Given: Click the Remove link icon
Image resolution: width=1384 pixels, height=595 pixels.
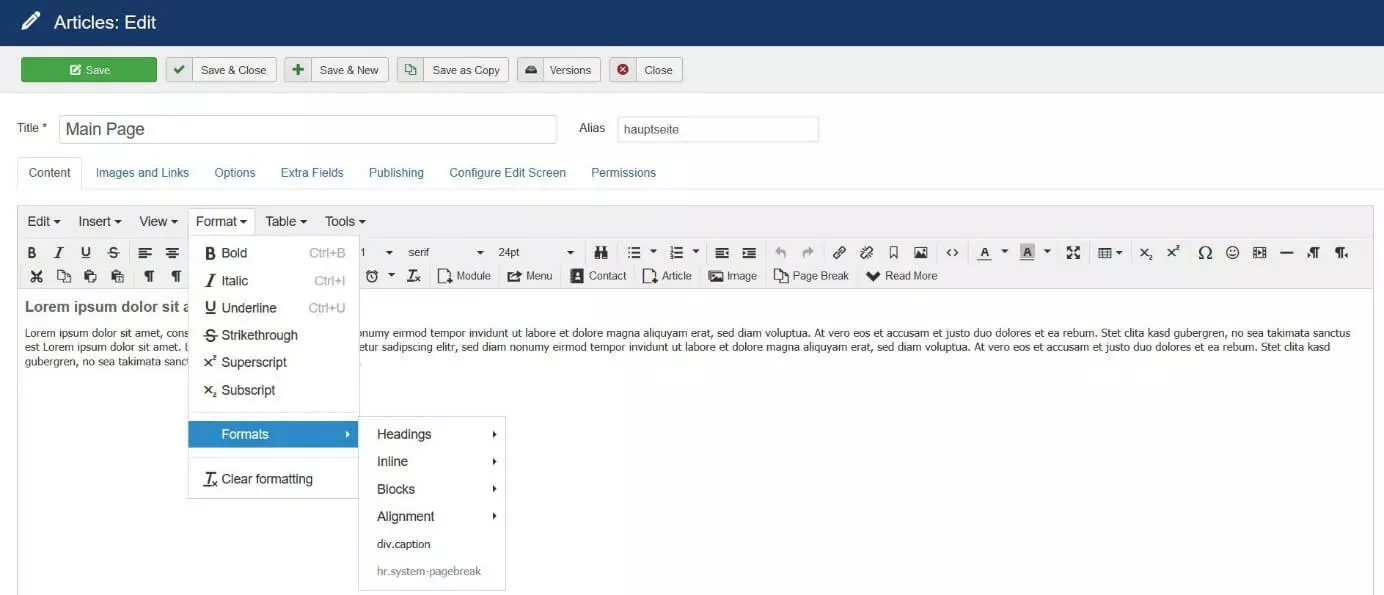Looking at the screenshot, I should [x=867, y=253].
